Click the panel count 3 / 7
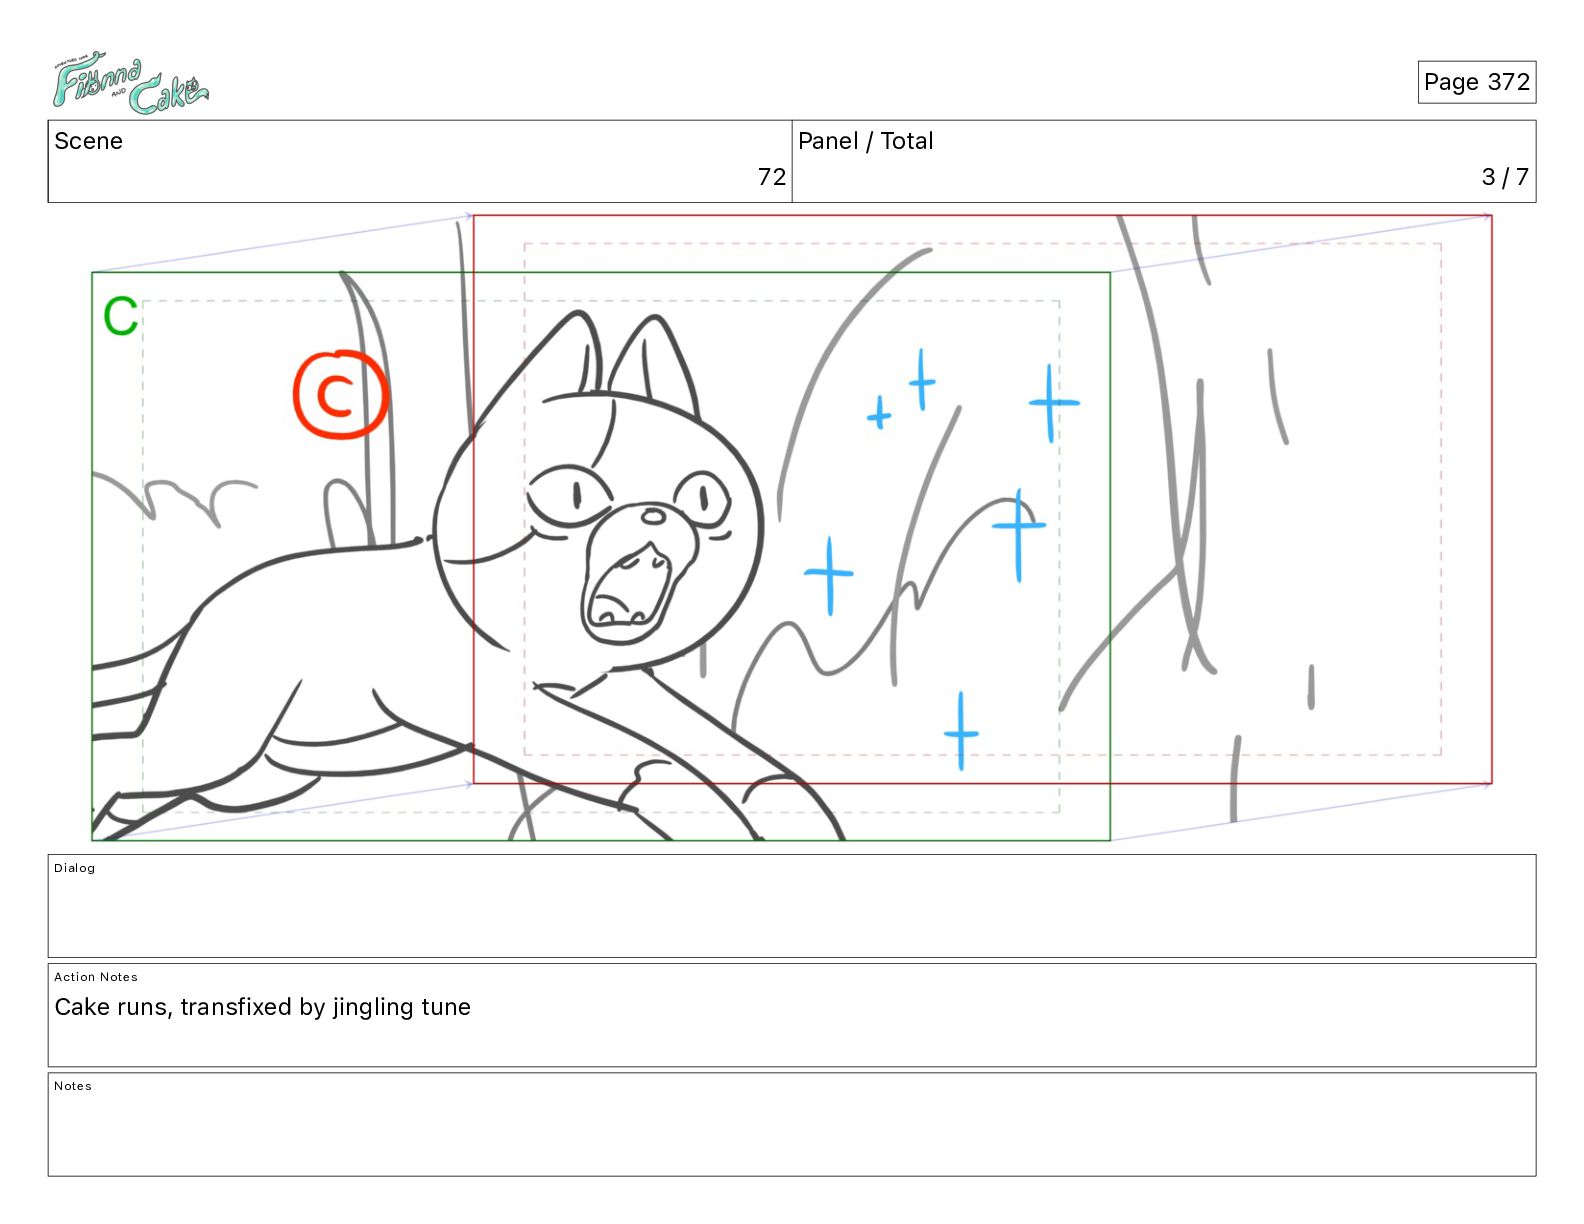Viewport: 1584px width, 1224px height. 1505,177
